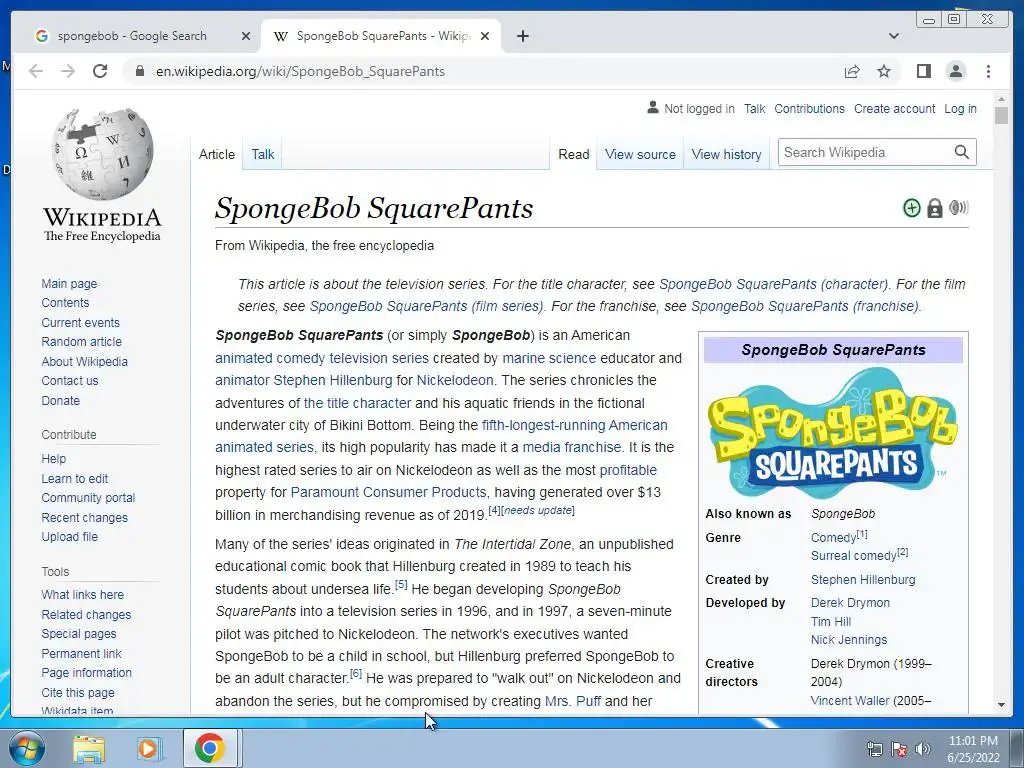Click the page scrollbar up arrow

coord(1001,99)
